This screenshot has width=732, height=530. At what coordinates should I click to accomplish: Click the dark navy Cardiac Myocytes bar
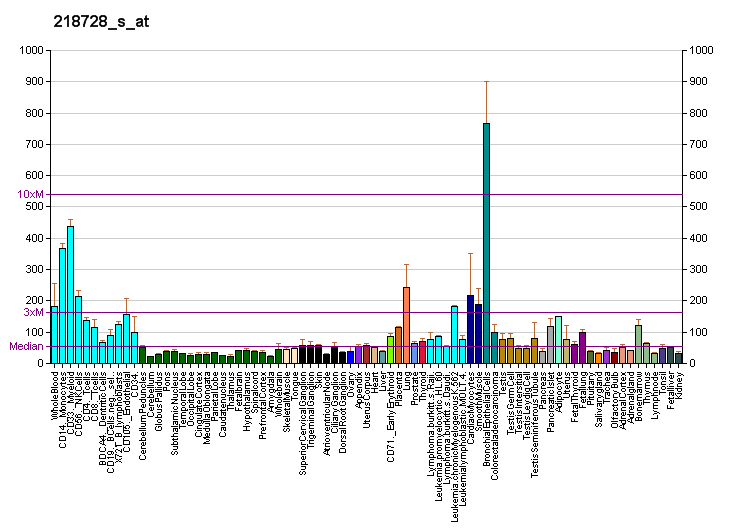tap(470, 329)
